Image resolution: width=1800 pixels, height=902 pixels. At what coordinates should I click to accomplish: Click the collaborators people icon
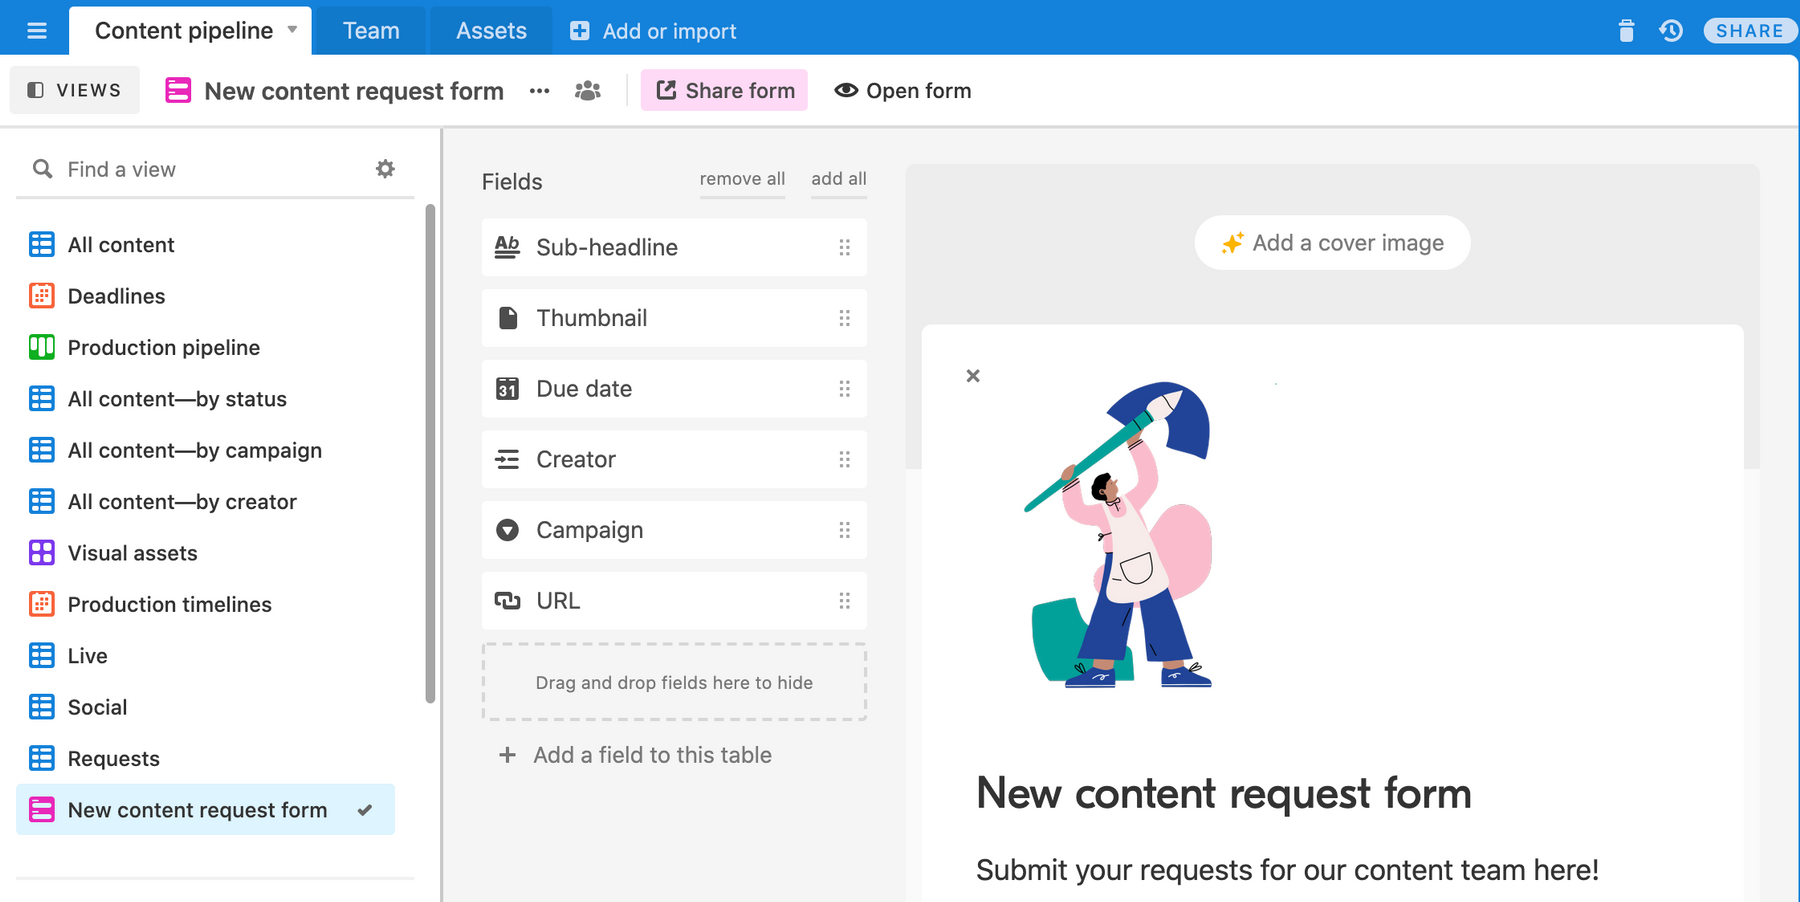(x=588, y=91)
